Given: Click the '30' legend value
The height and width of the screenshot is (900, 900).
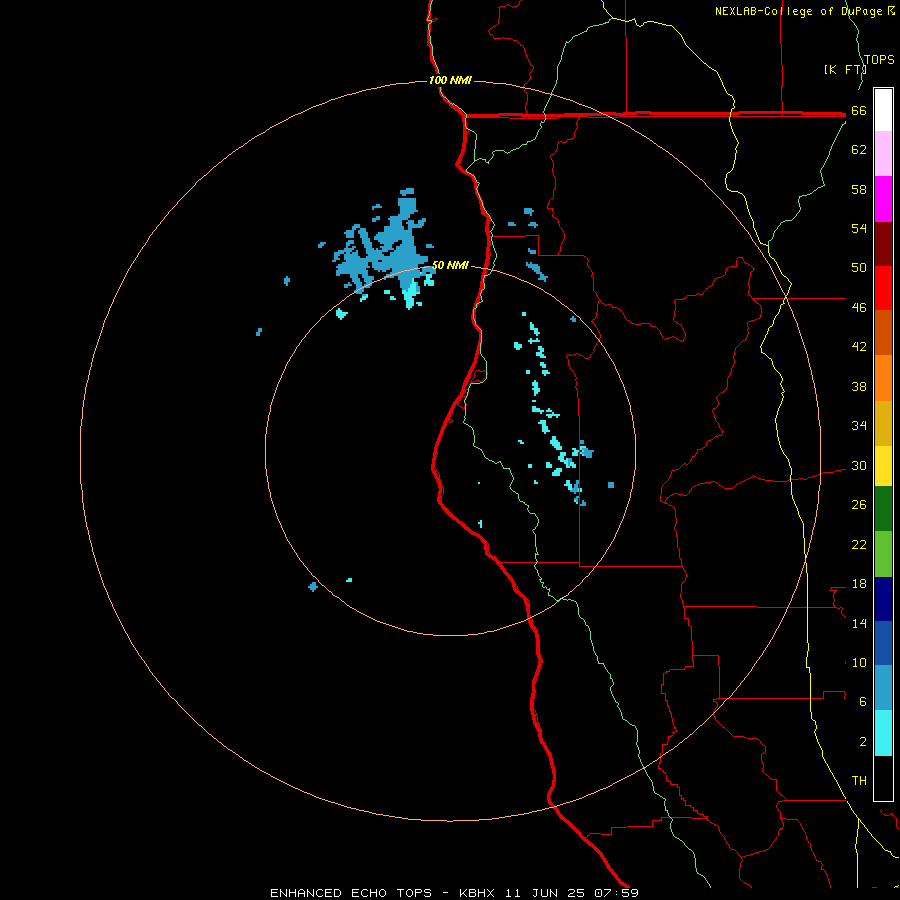Looking at the screenshot, I should click(x=859, y=465).
